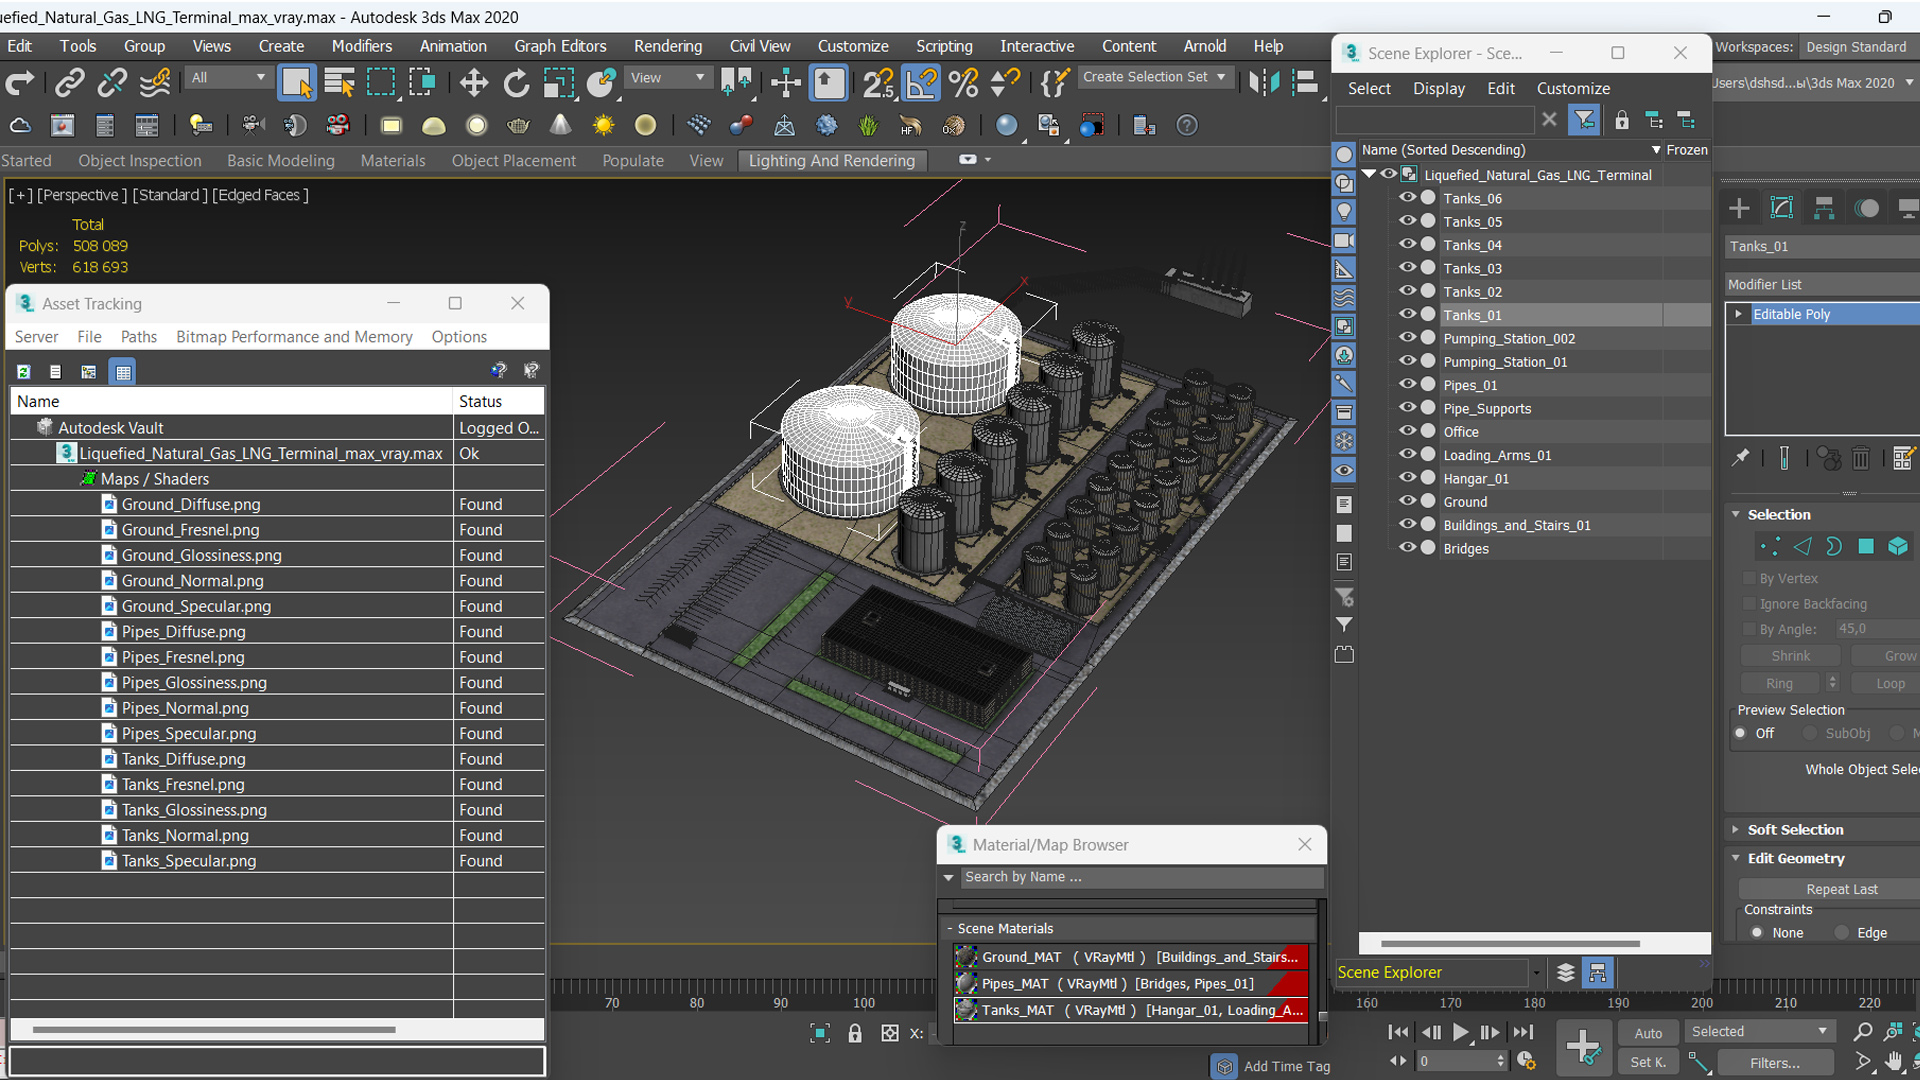Open the Hierarchy panel icon

(x=1824, y=208)
